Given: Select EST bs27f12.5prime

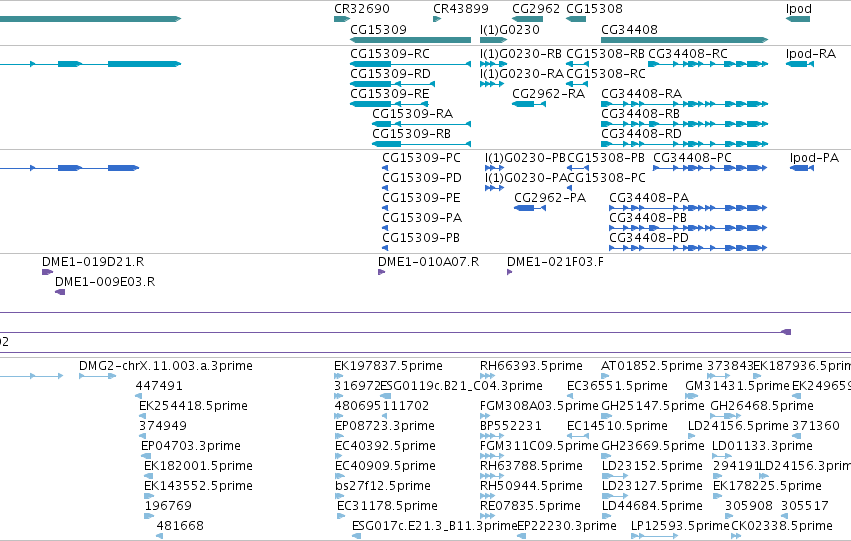Looking at the screenshot, I should click(339, 497).
